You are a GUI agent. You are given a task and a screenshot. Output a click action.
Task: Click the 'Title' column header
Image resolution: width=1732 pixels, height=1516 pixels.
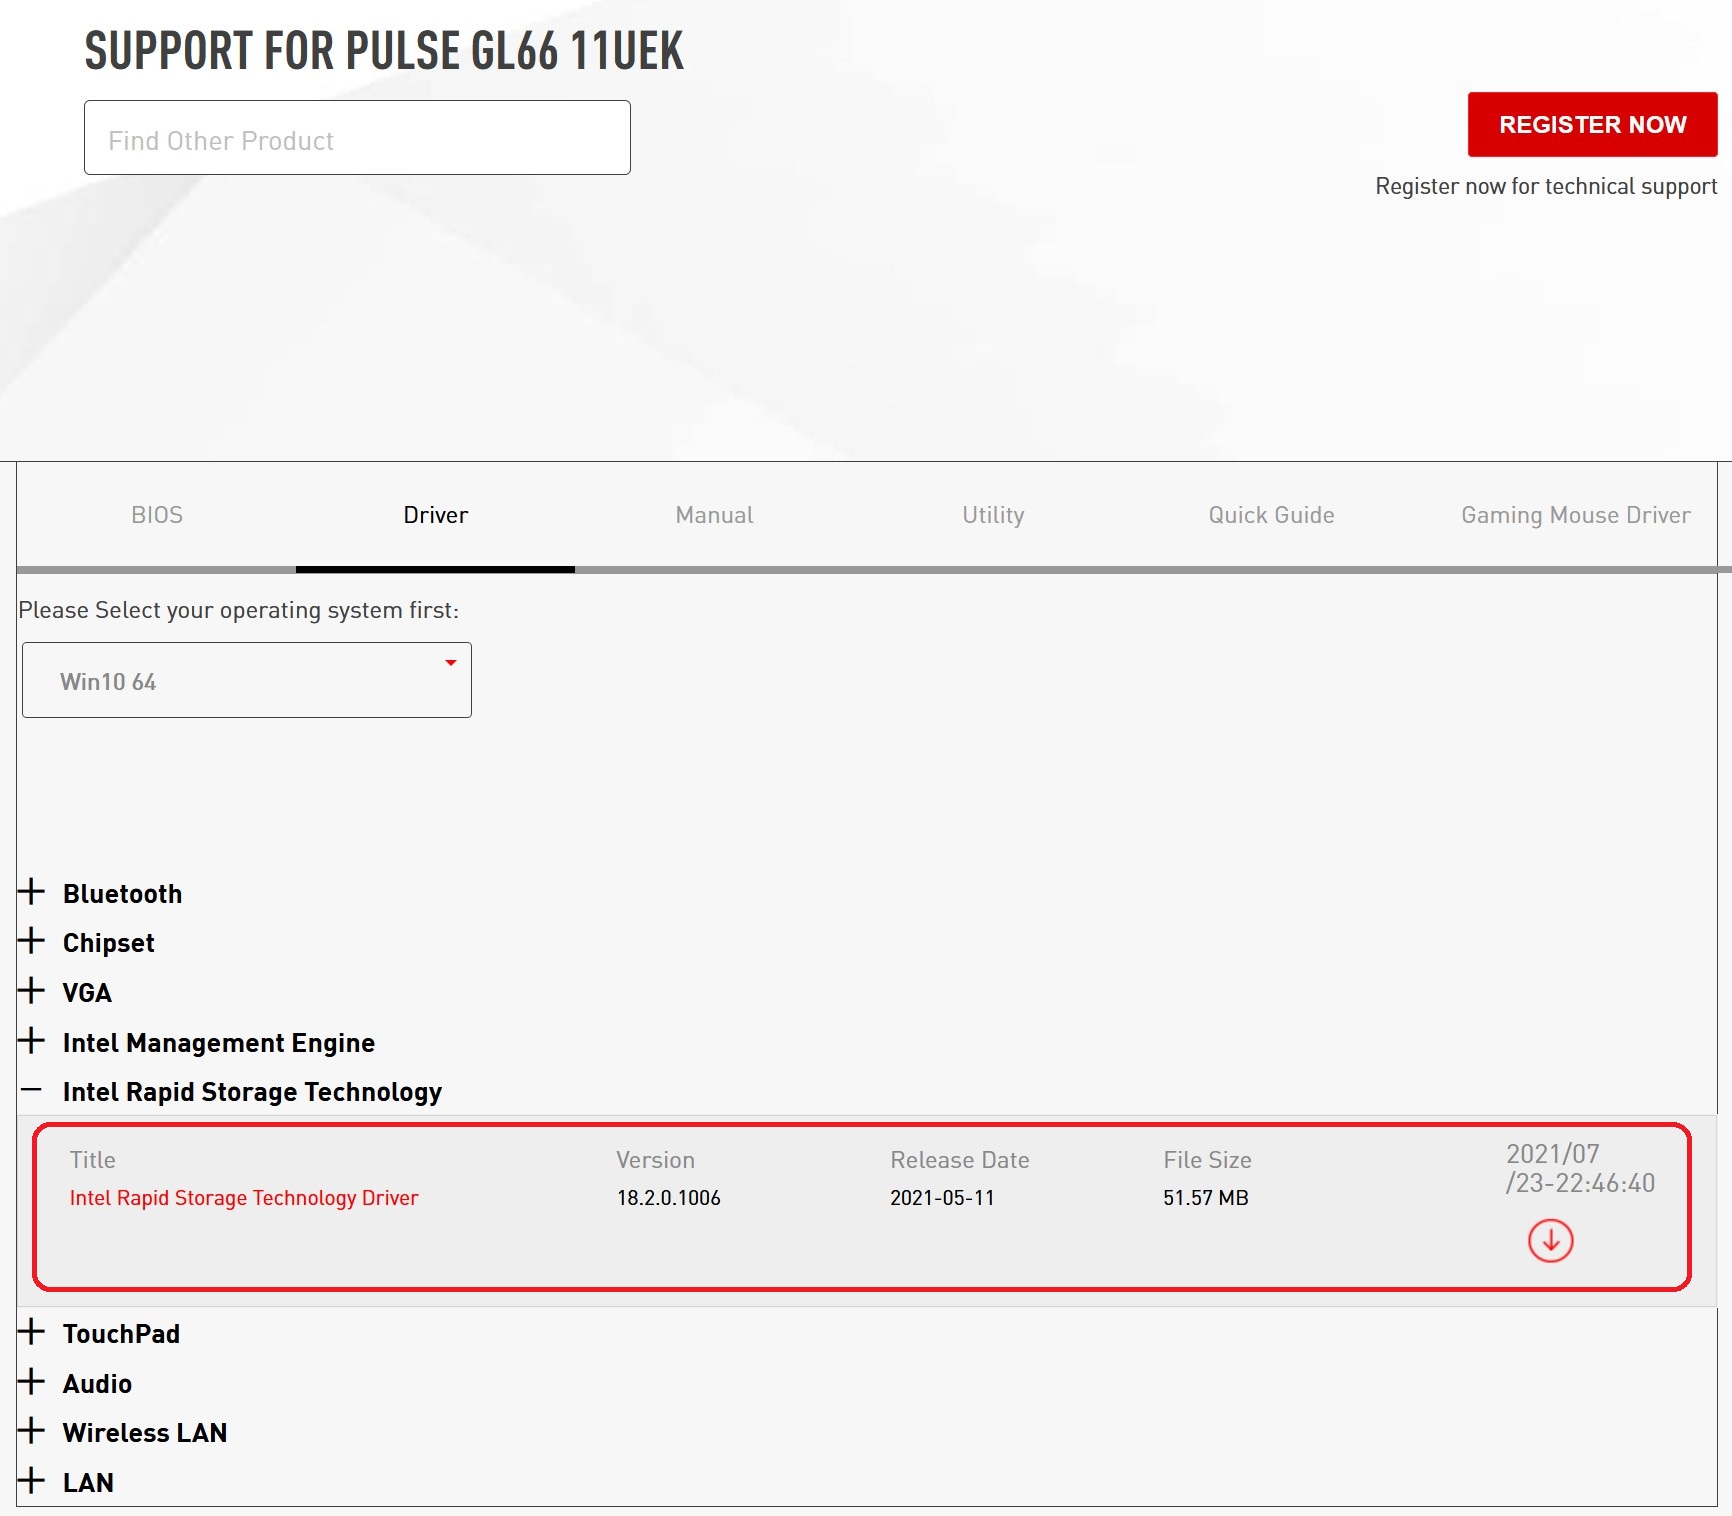tap(93, 1160)
